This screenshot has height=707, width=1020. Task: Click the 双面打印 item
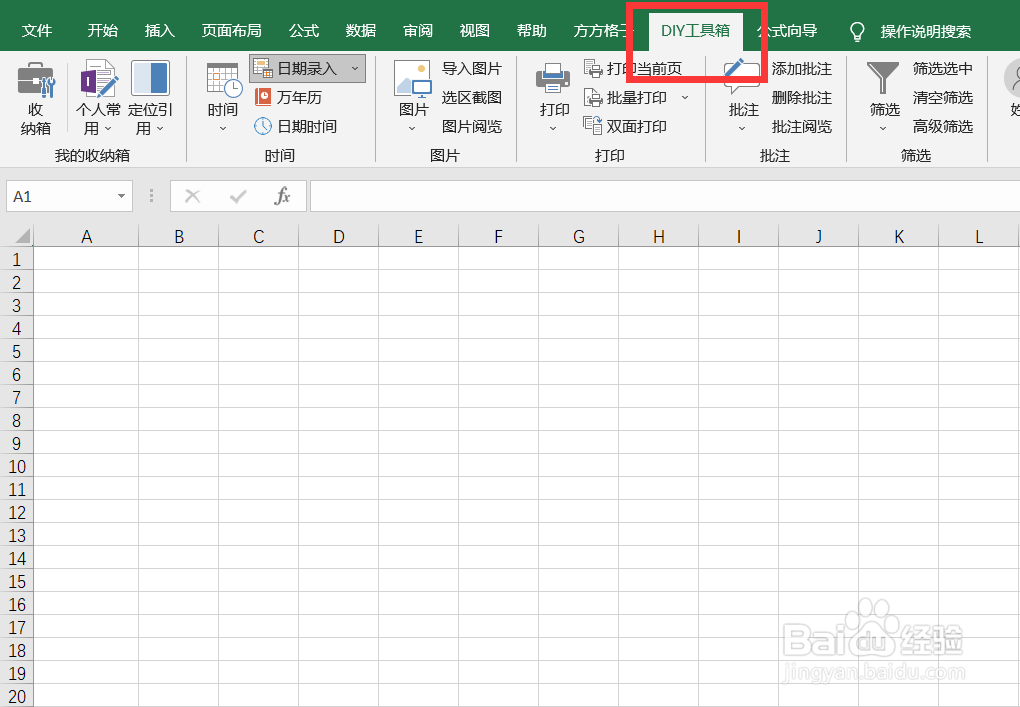click(626, 126)
